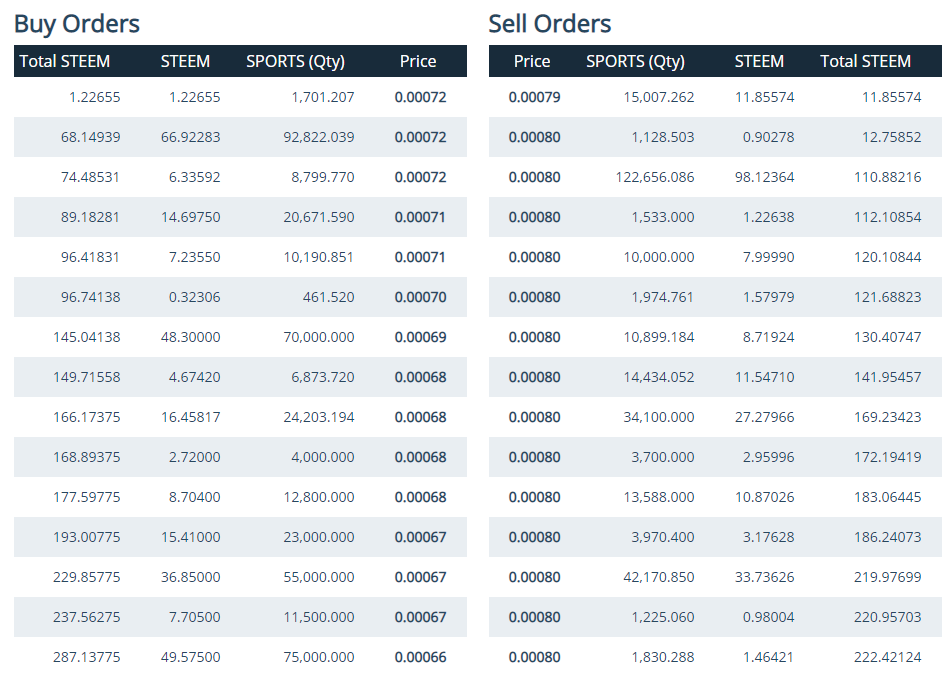Select the 0.00079 sell price
This screenshot has height=677, width=952.
coord(534,97)
